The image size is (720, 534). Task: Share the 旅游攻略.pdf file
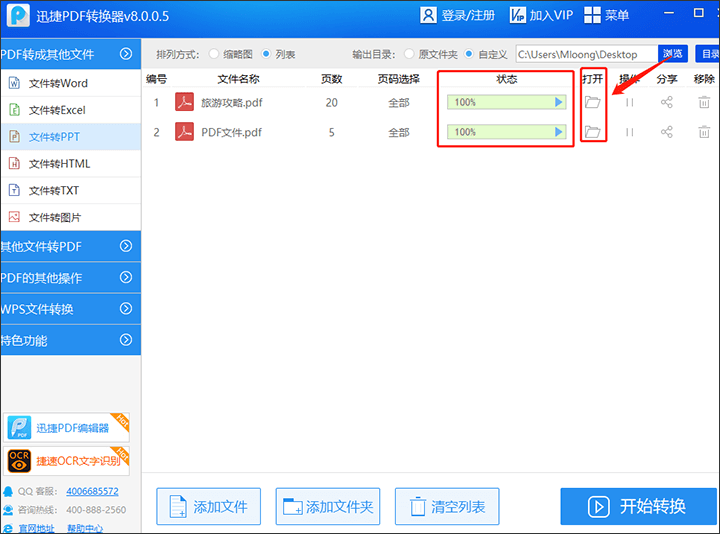click(x=667, y=102)
